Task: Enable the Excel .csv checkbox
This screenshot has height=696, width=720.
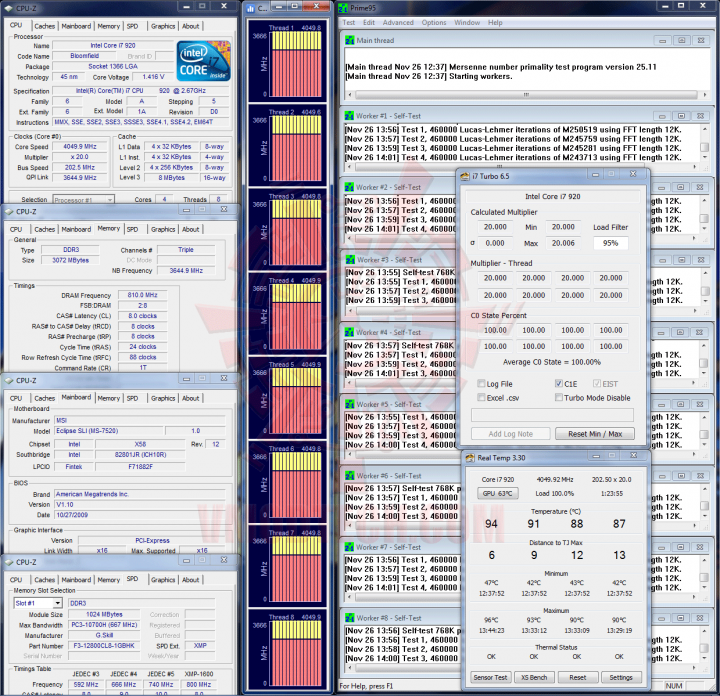Action: (x=481, y=397)
